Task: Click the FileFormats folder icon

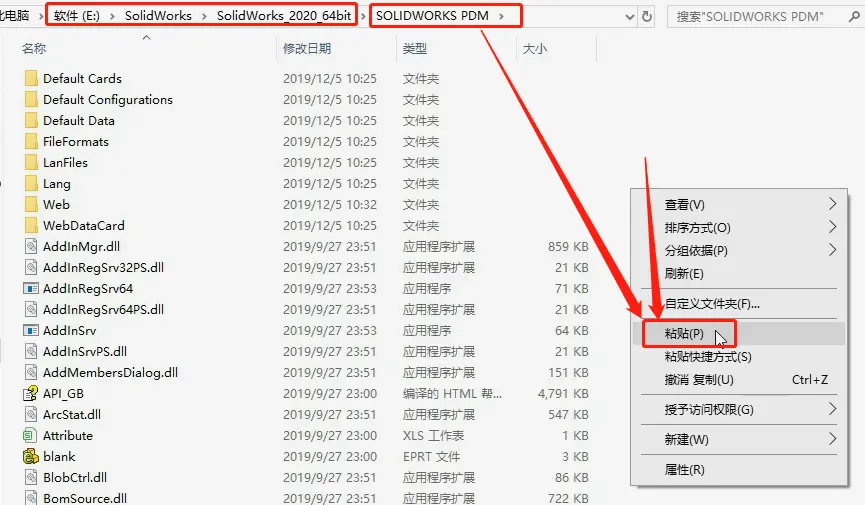Action: [31, 141]
